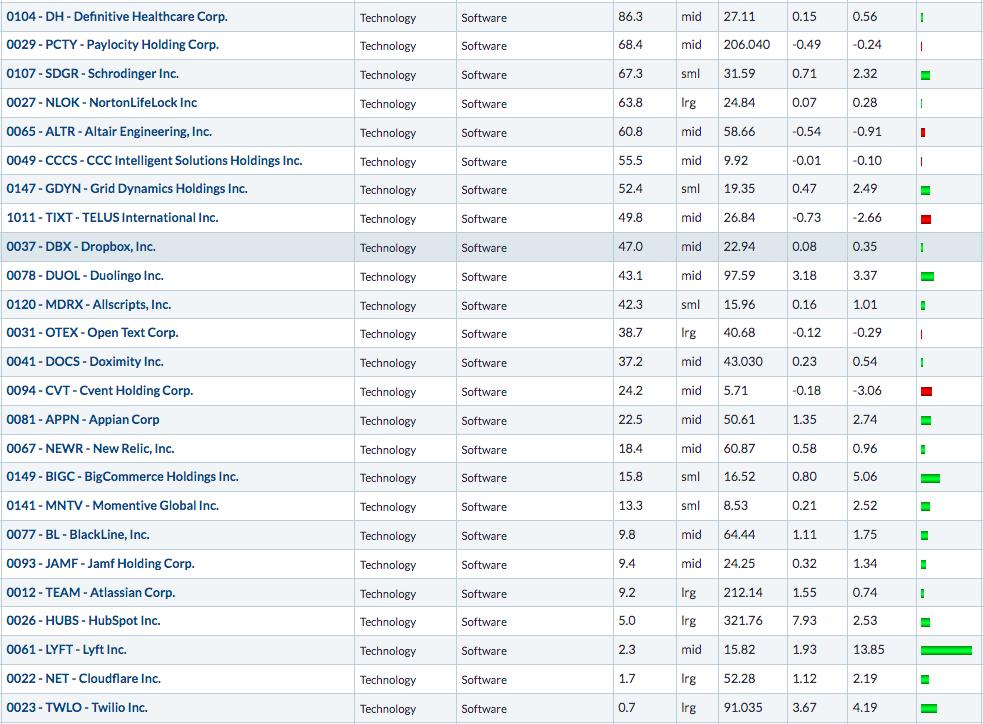Click the red bar in TELUS International row

pos(926,219)
